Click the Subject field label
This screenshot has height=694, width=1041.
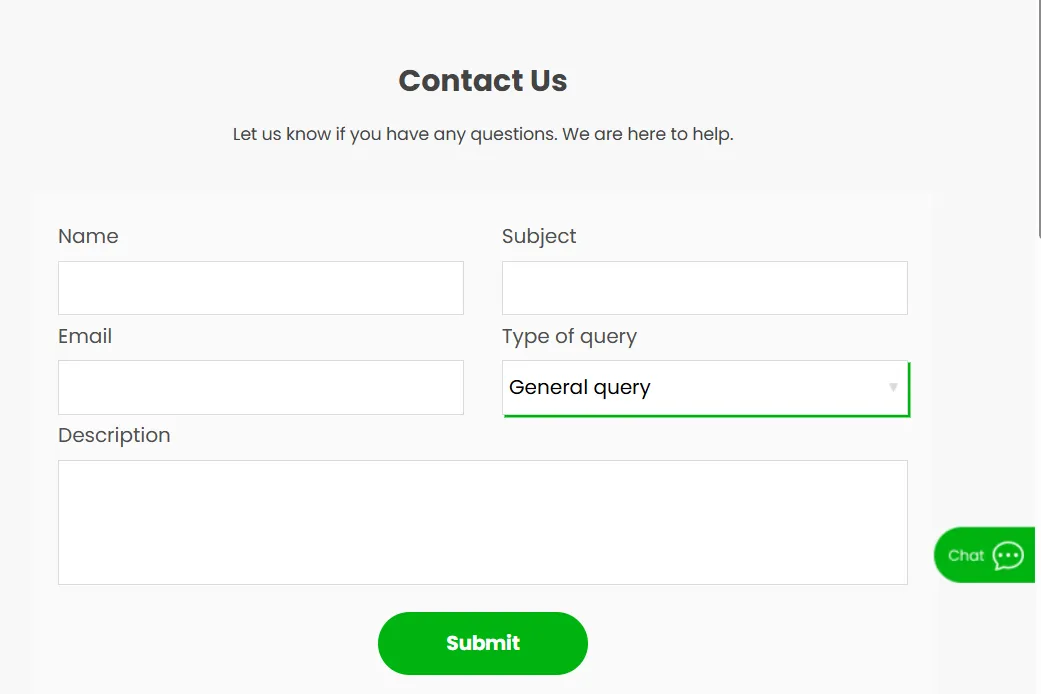(x=539, y=237)
